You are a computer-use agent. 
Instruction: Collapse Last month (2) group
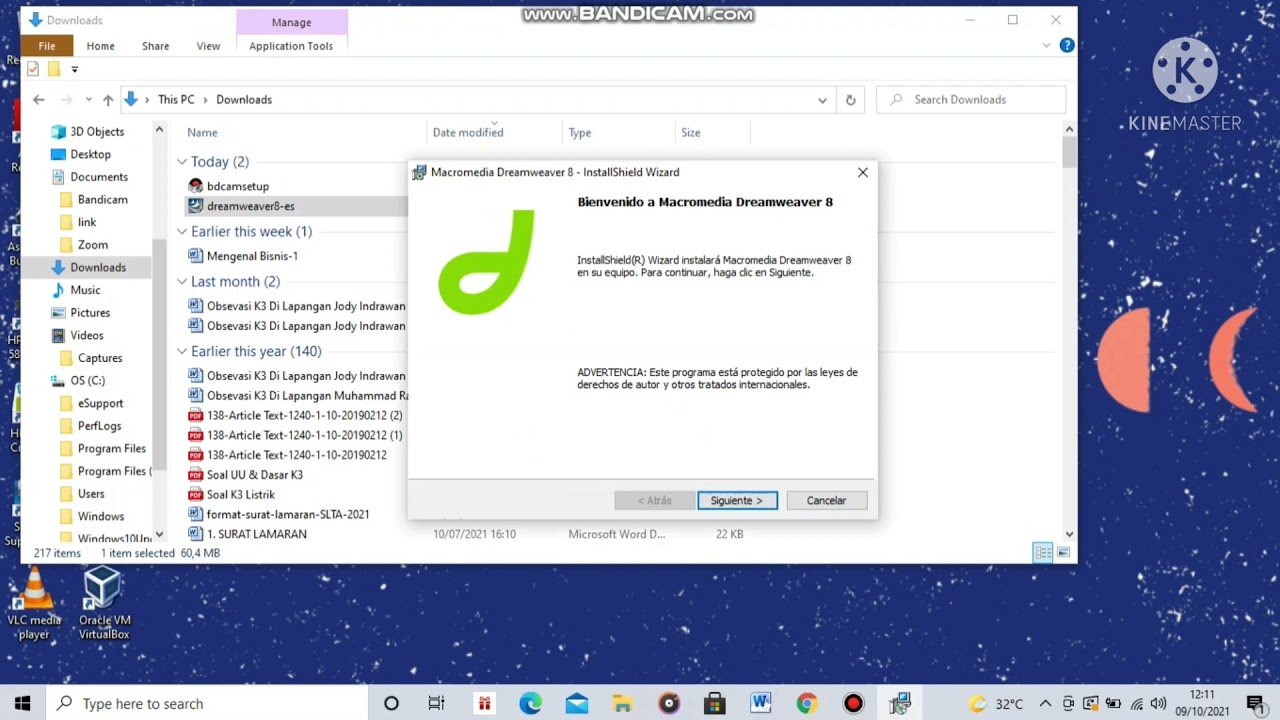pos(182,282)
